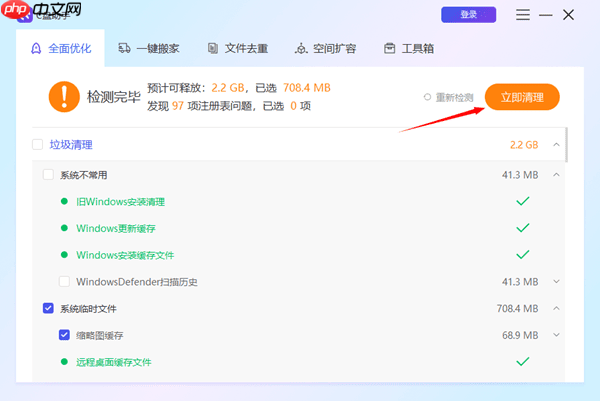The image size is (600, 401).
Task: Click the truck icon of 一键搬家
Action: pos(124,48)
